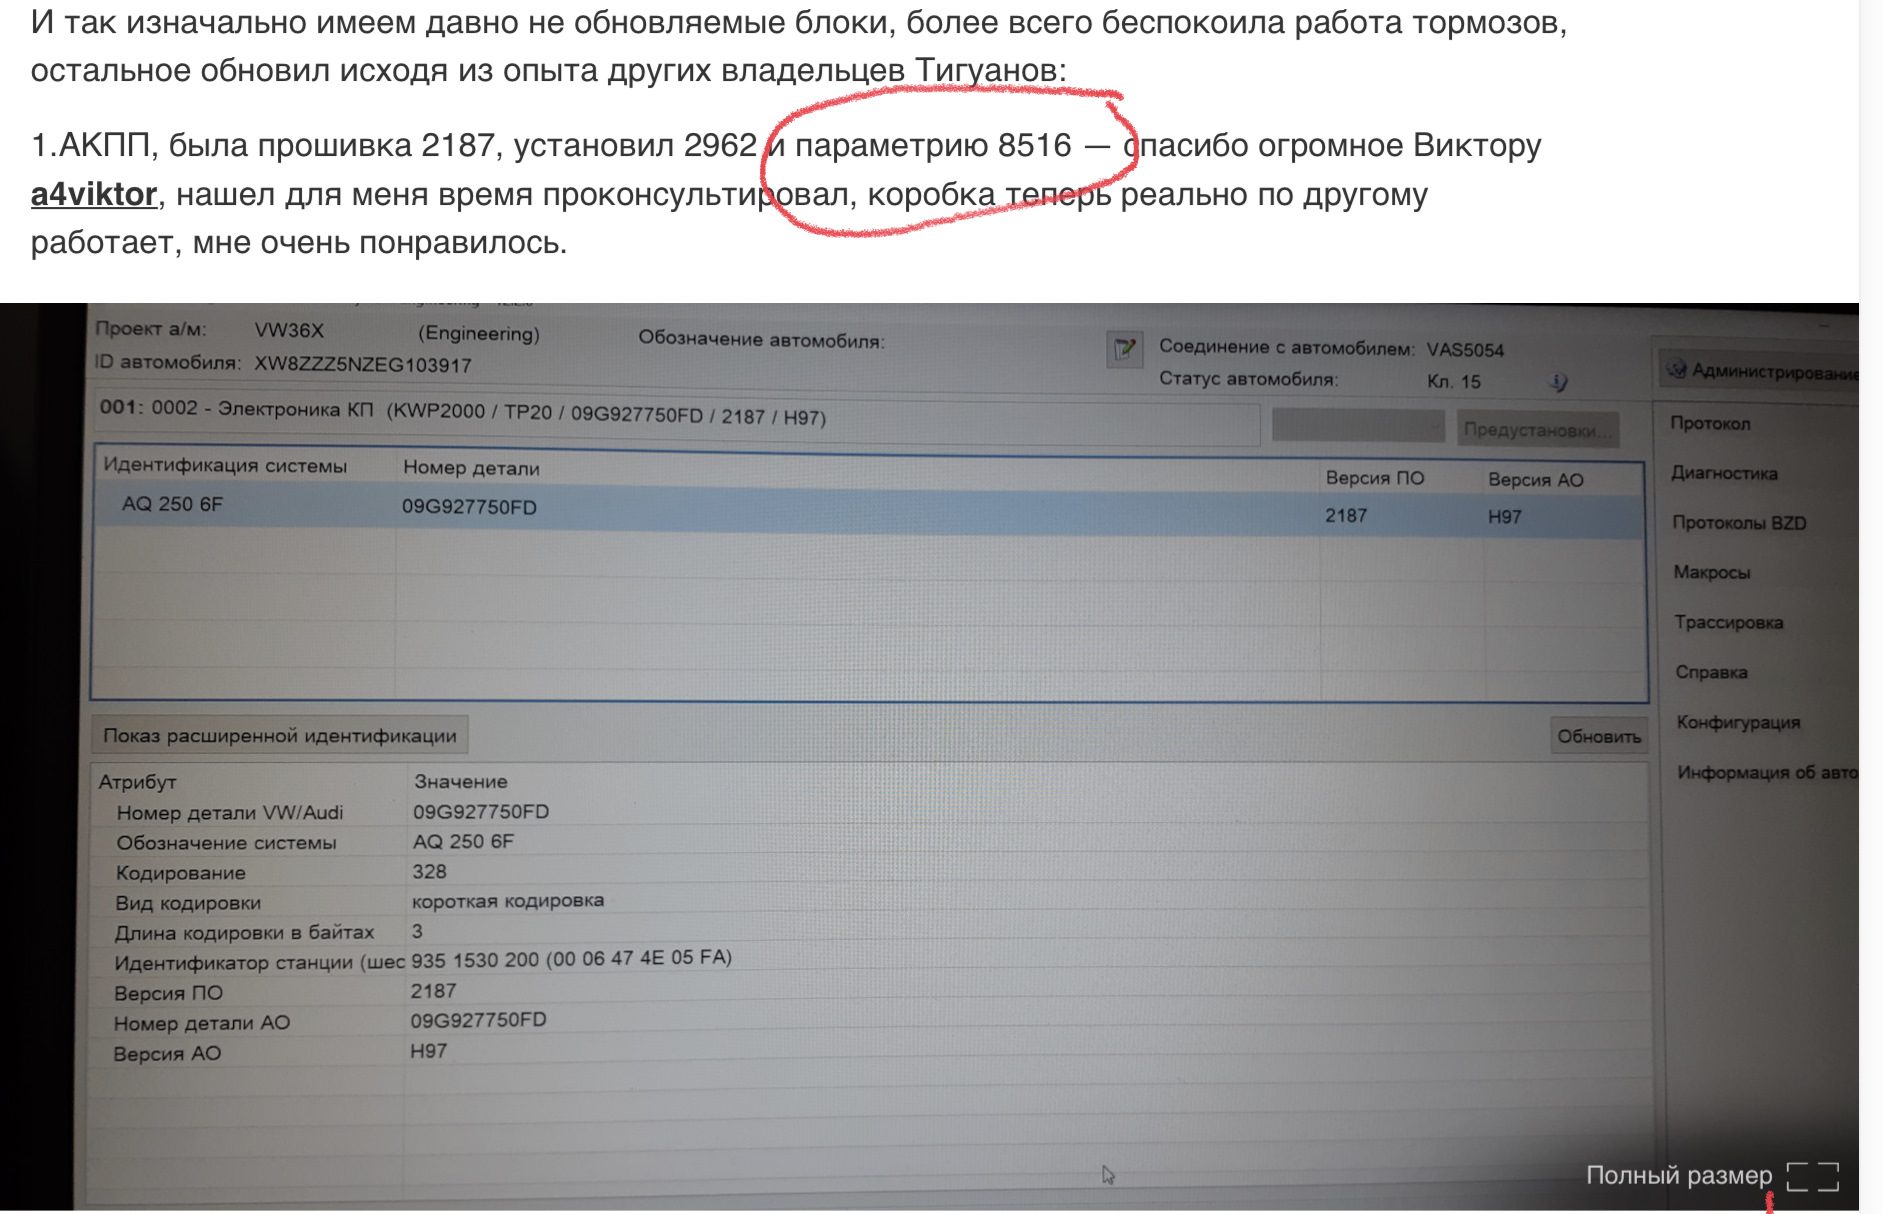Click the full size expand brackets icon

(1812, 1176)
